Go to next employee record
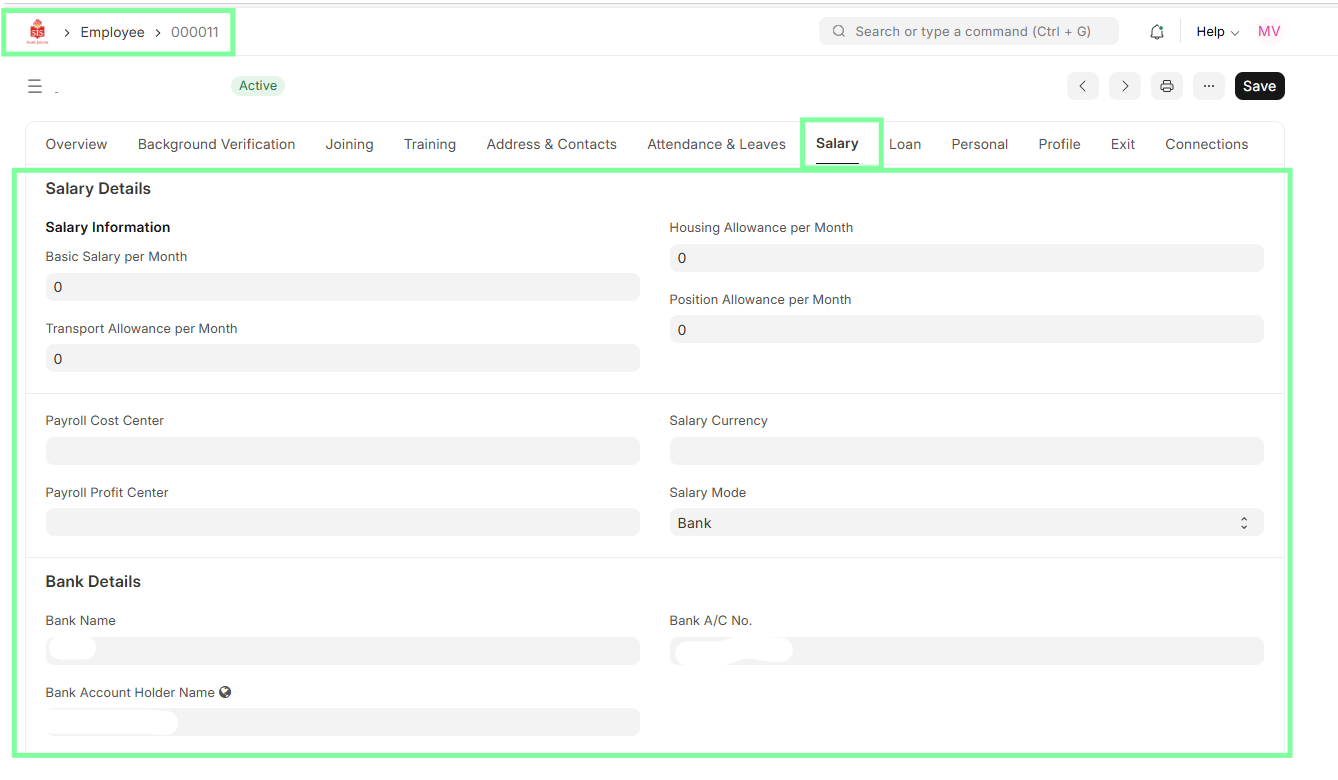The width and height of the screenshot is (1338, 780). [x=1125, y=86]
